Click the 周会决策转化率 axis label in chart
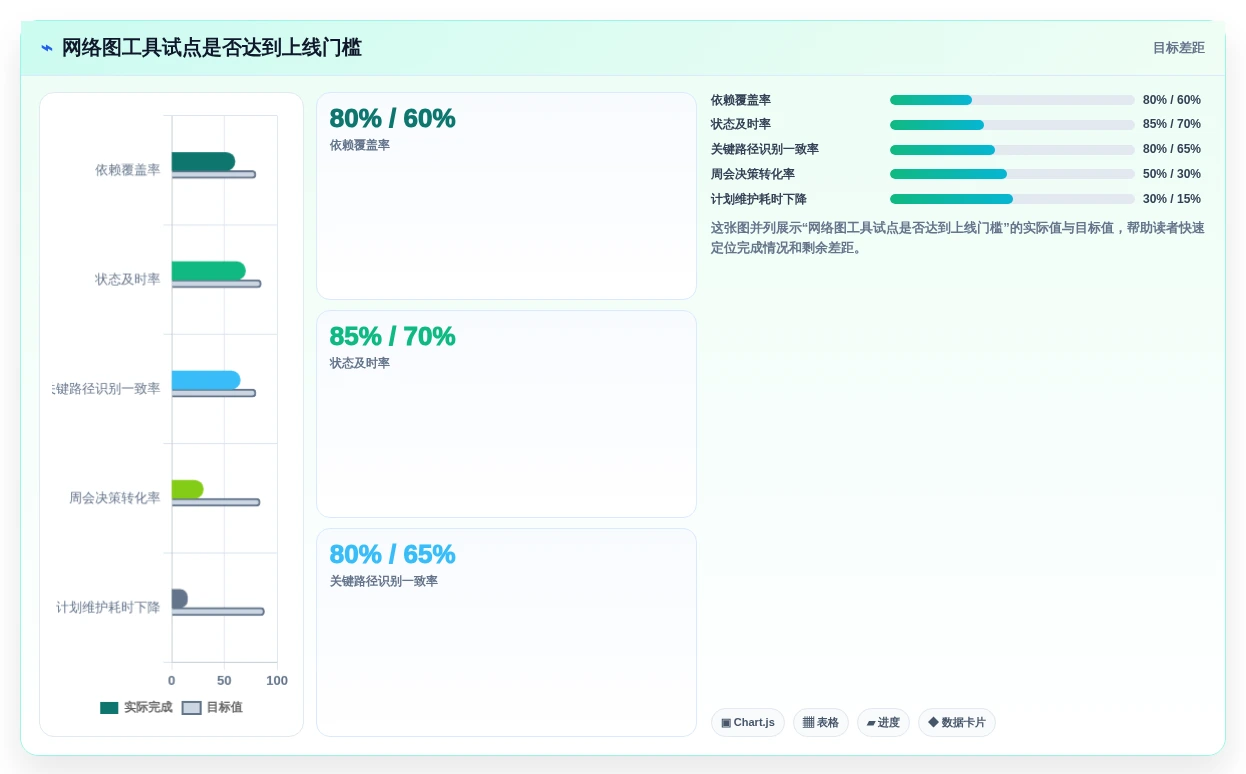 click(x=114, y=498)
